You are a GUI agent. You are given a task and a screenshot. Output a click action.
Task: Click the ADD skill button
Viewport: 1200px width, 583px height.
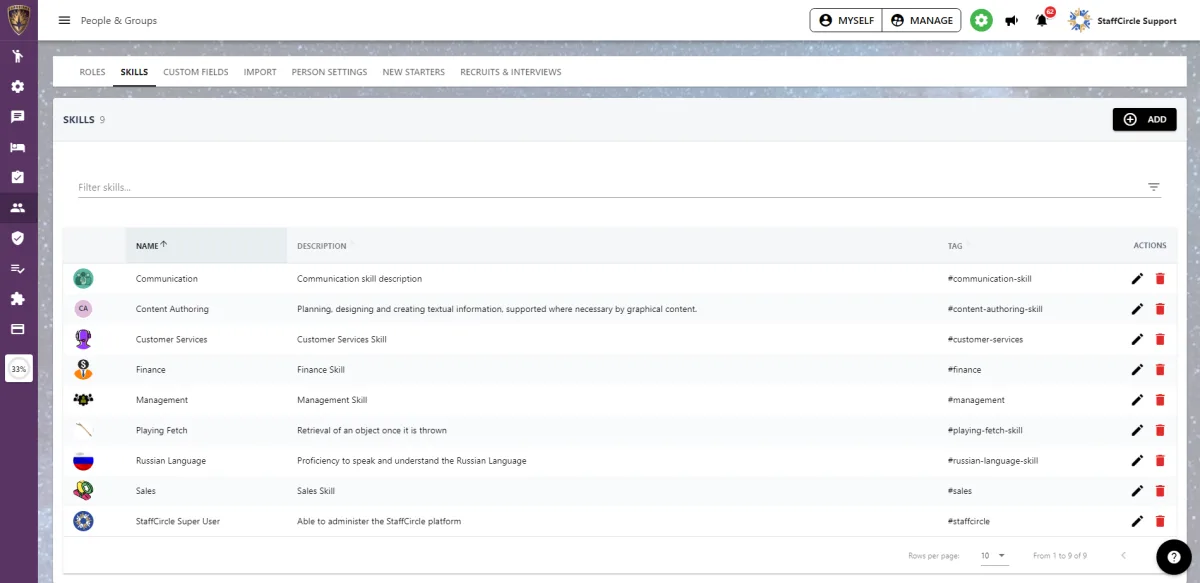pos(1144,119)
